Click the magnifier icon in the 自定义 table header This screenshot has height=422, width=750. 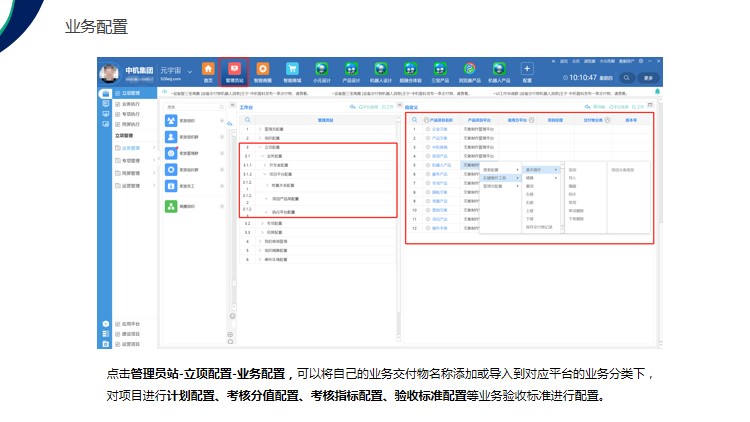(414, 120)
